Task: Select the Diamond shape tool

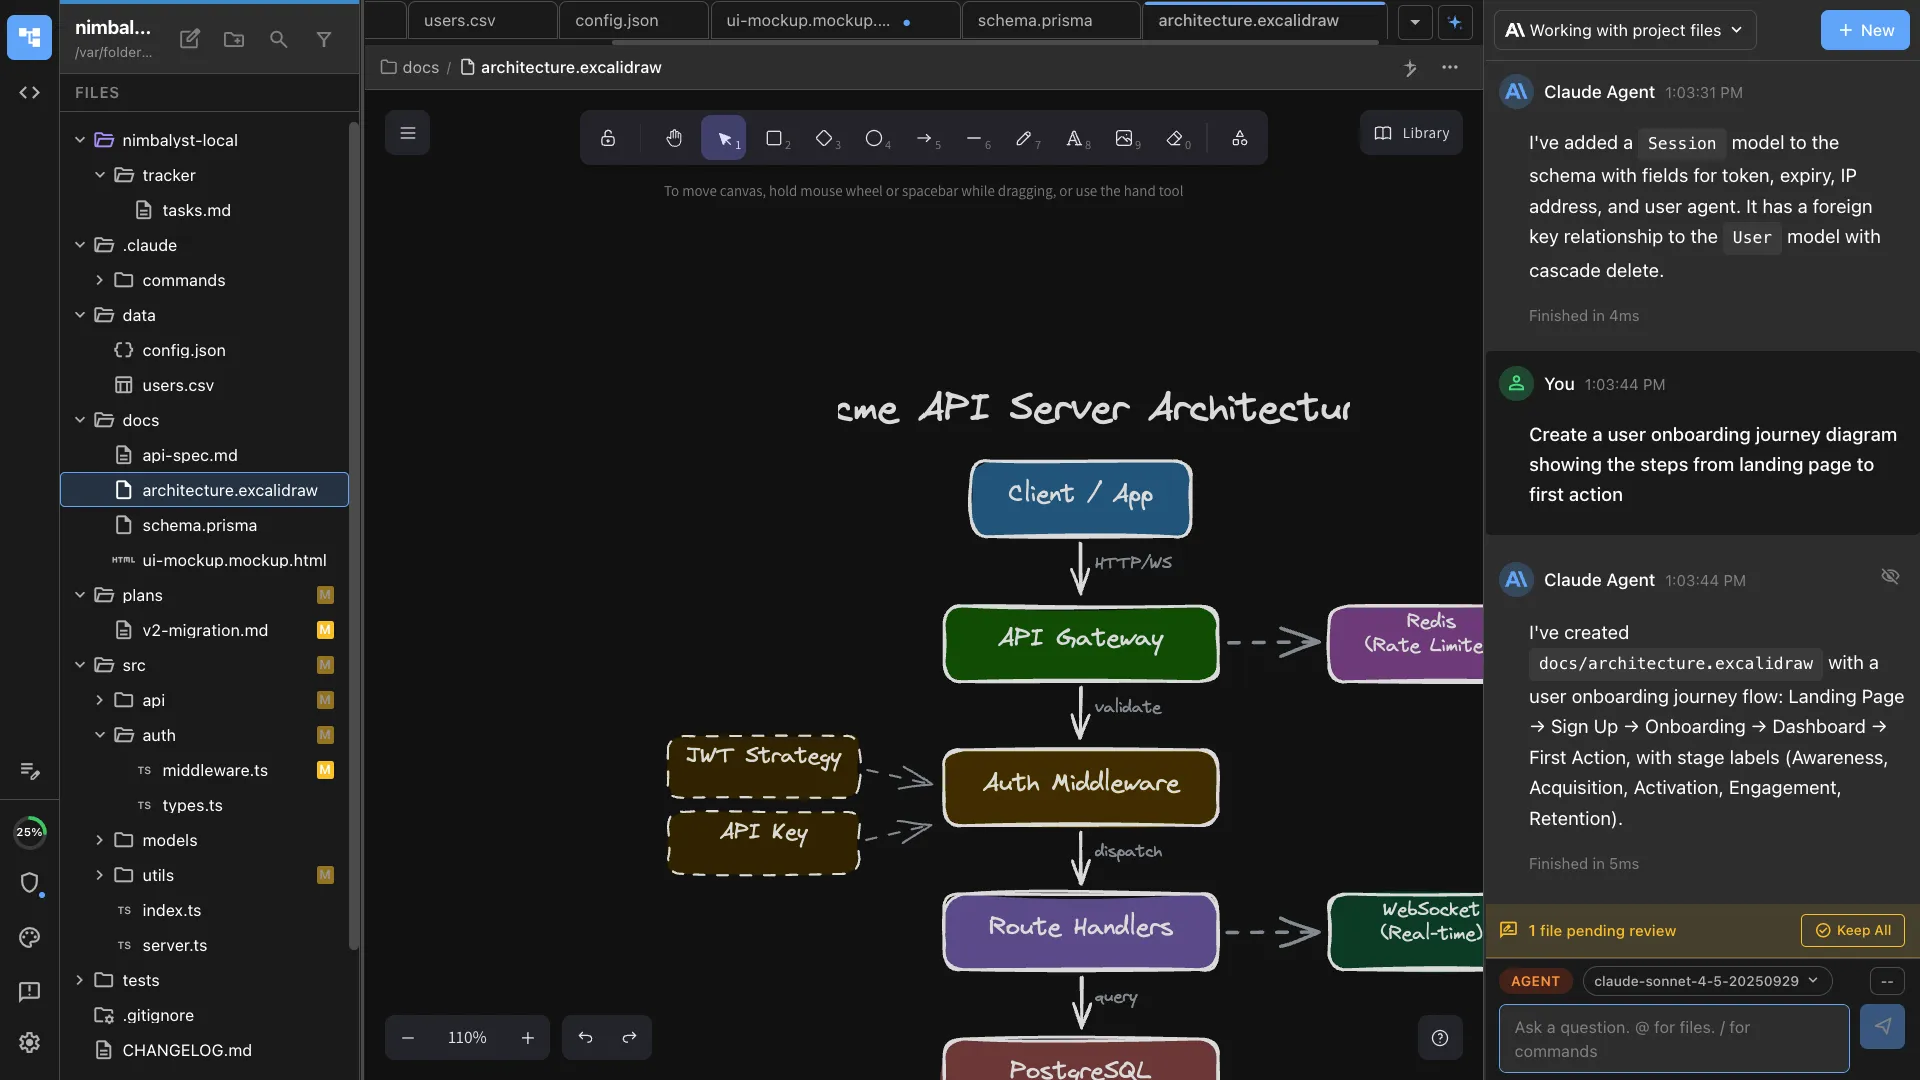Action: (826, 138)
